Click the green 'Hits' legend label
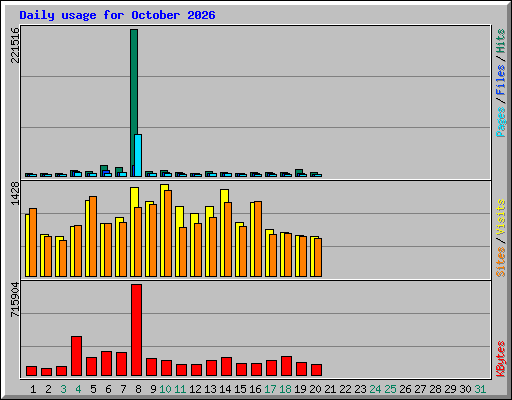 pos(501,41)
